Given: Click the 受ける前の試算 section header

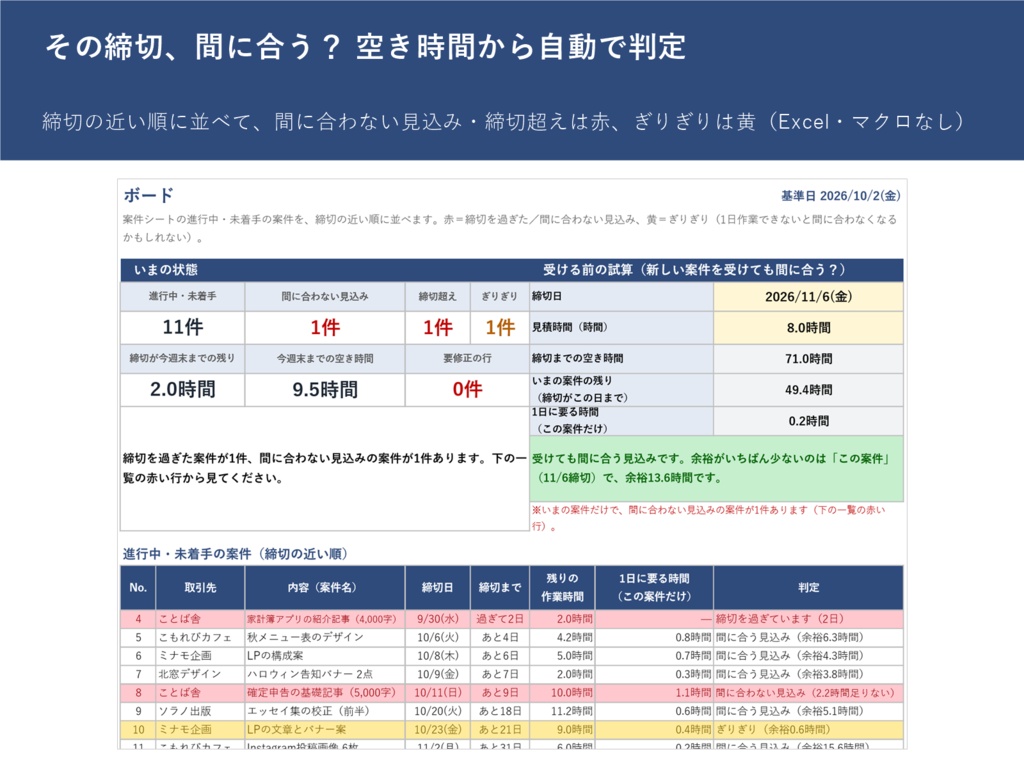Looking at the screenshot, I should pyautogui.click(x=694, y=270).
